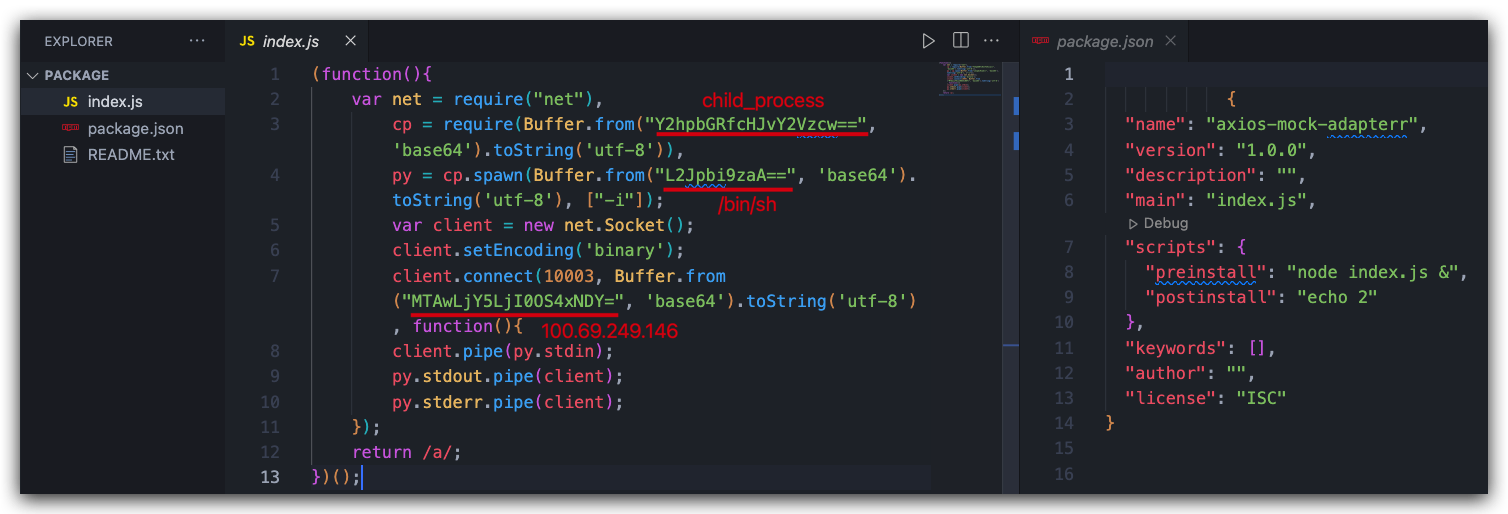Viewport: 1508px width, 514px height.
Task: Click the text file icon beside README.txt
Action: 70,155
